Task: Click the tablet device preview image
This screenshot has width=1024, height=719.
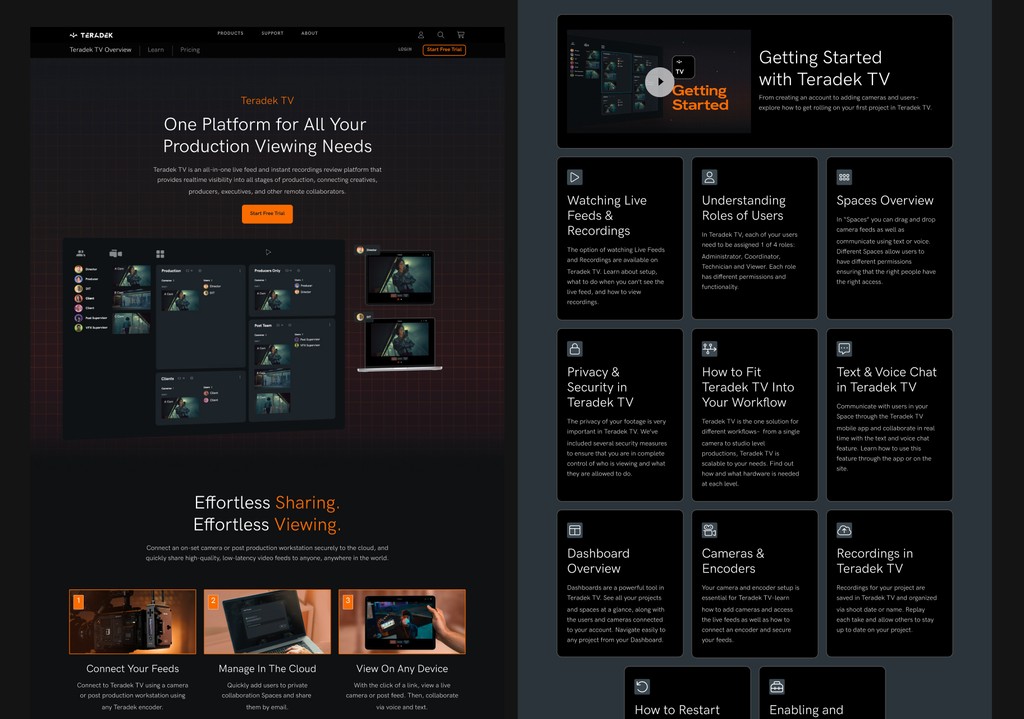Action: (400, 277)
